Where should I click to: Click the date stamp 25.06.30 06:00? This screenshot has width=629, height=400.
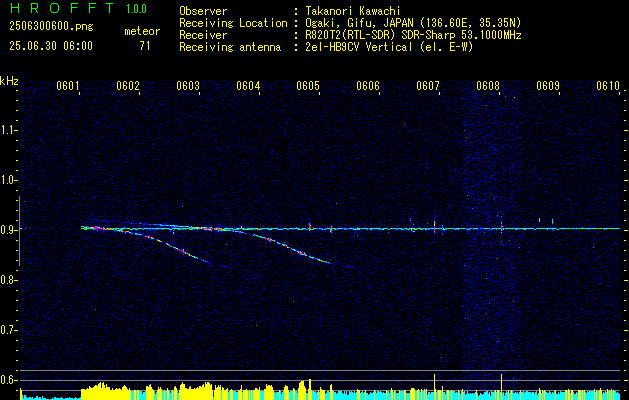(51, 46)
